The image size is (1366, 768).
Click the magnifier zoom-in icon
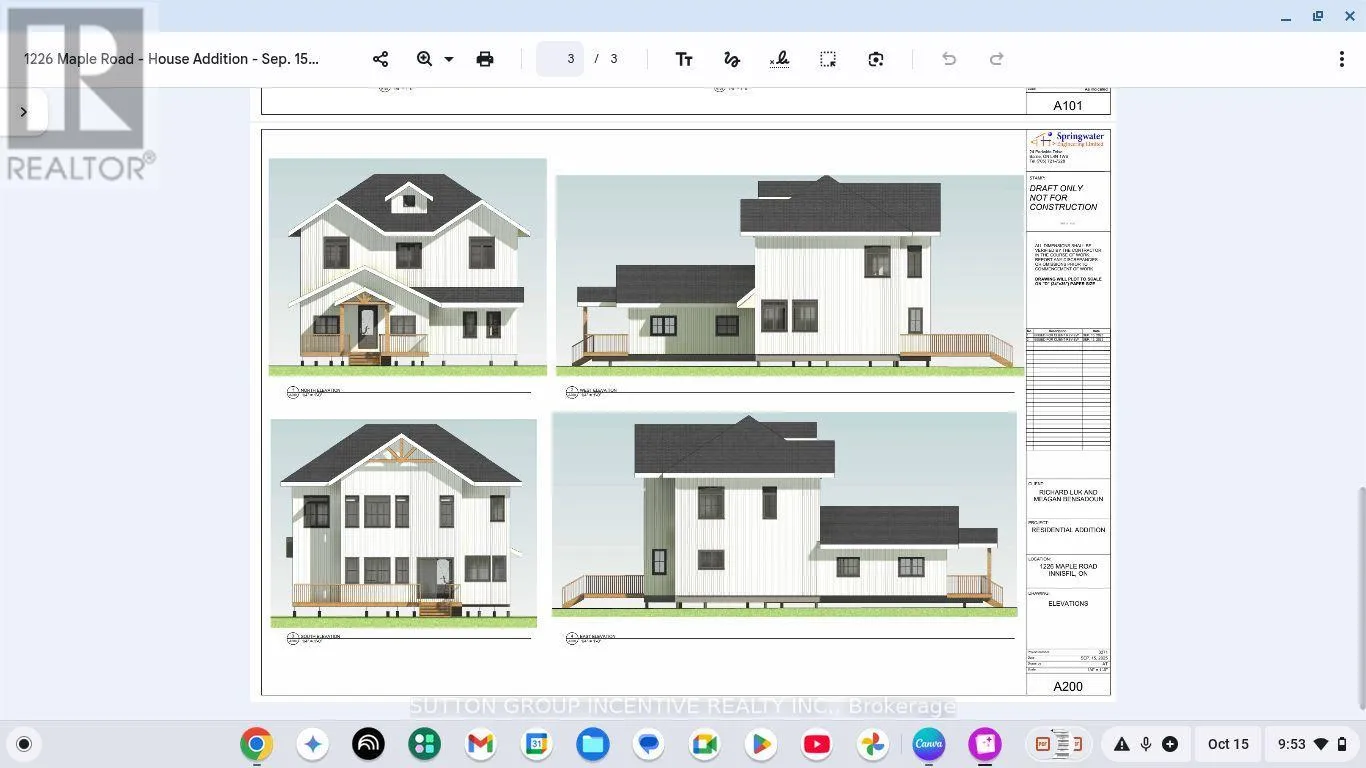tap(424, 59)
